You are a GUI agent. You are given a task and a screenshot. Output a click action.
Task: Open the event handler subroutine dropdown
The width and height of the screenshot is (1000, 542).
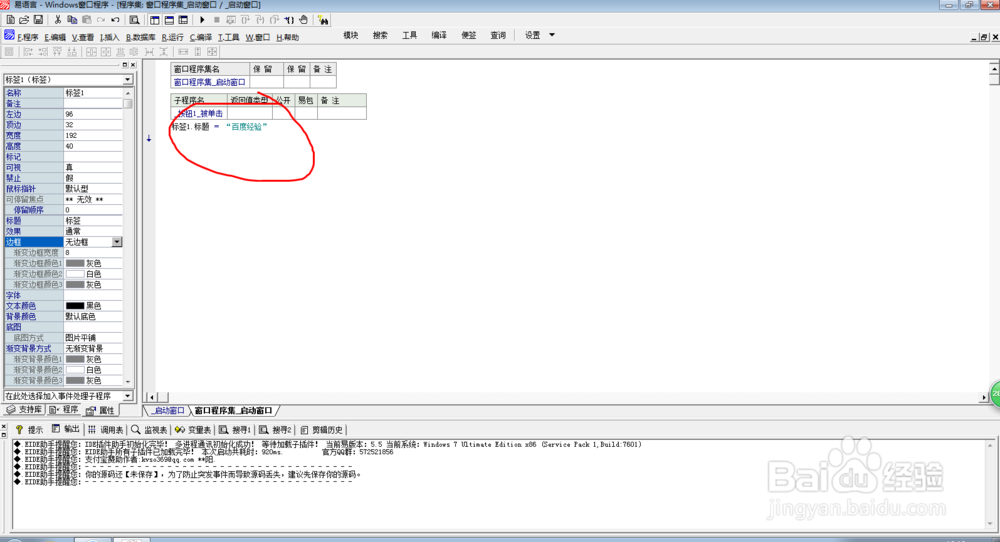(128, 396)
